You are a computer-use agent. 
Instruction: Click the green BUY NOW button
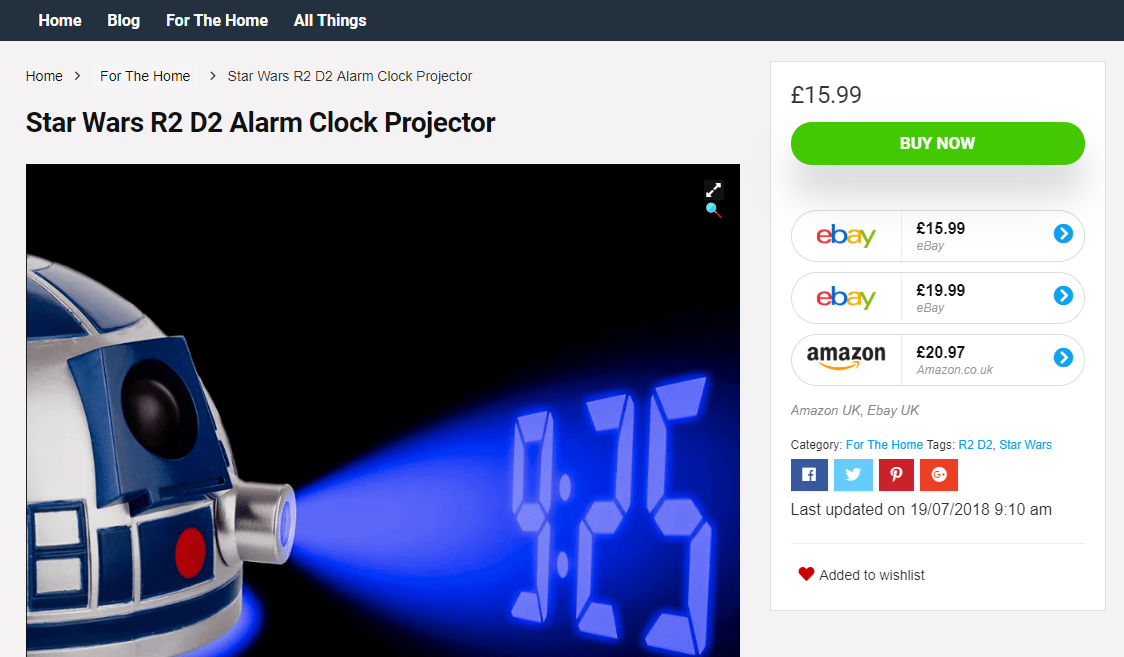(x=938, y=143)
